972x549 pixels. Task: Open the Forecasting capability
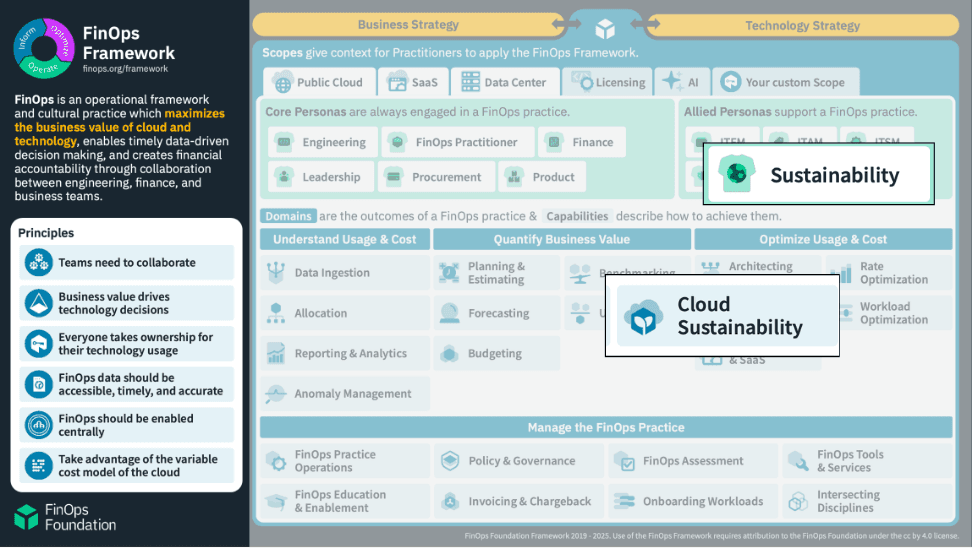[x=497, y=313]
